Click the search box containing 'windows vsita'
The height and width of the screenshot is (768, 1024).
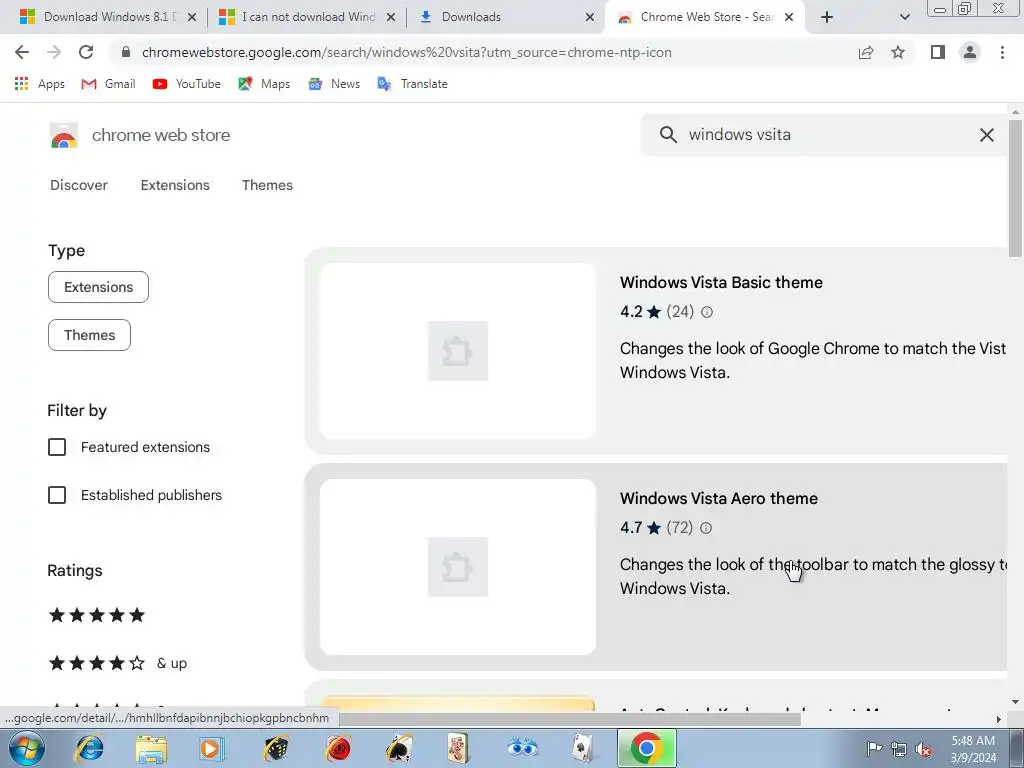point(826,135)
